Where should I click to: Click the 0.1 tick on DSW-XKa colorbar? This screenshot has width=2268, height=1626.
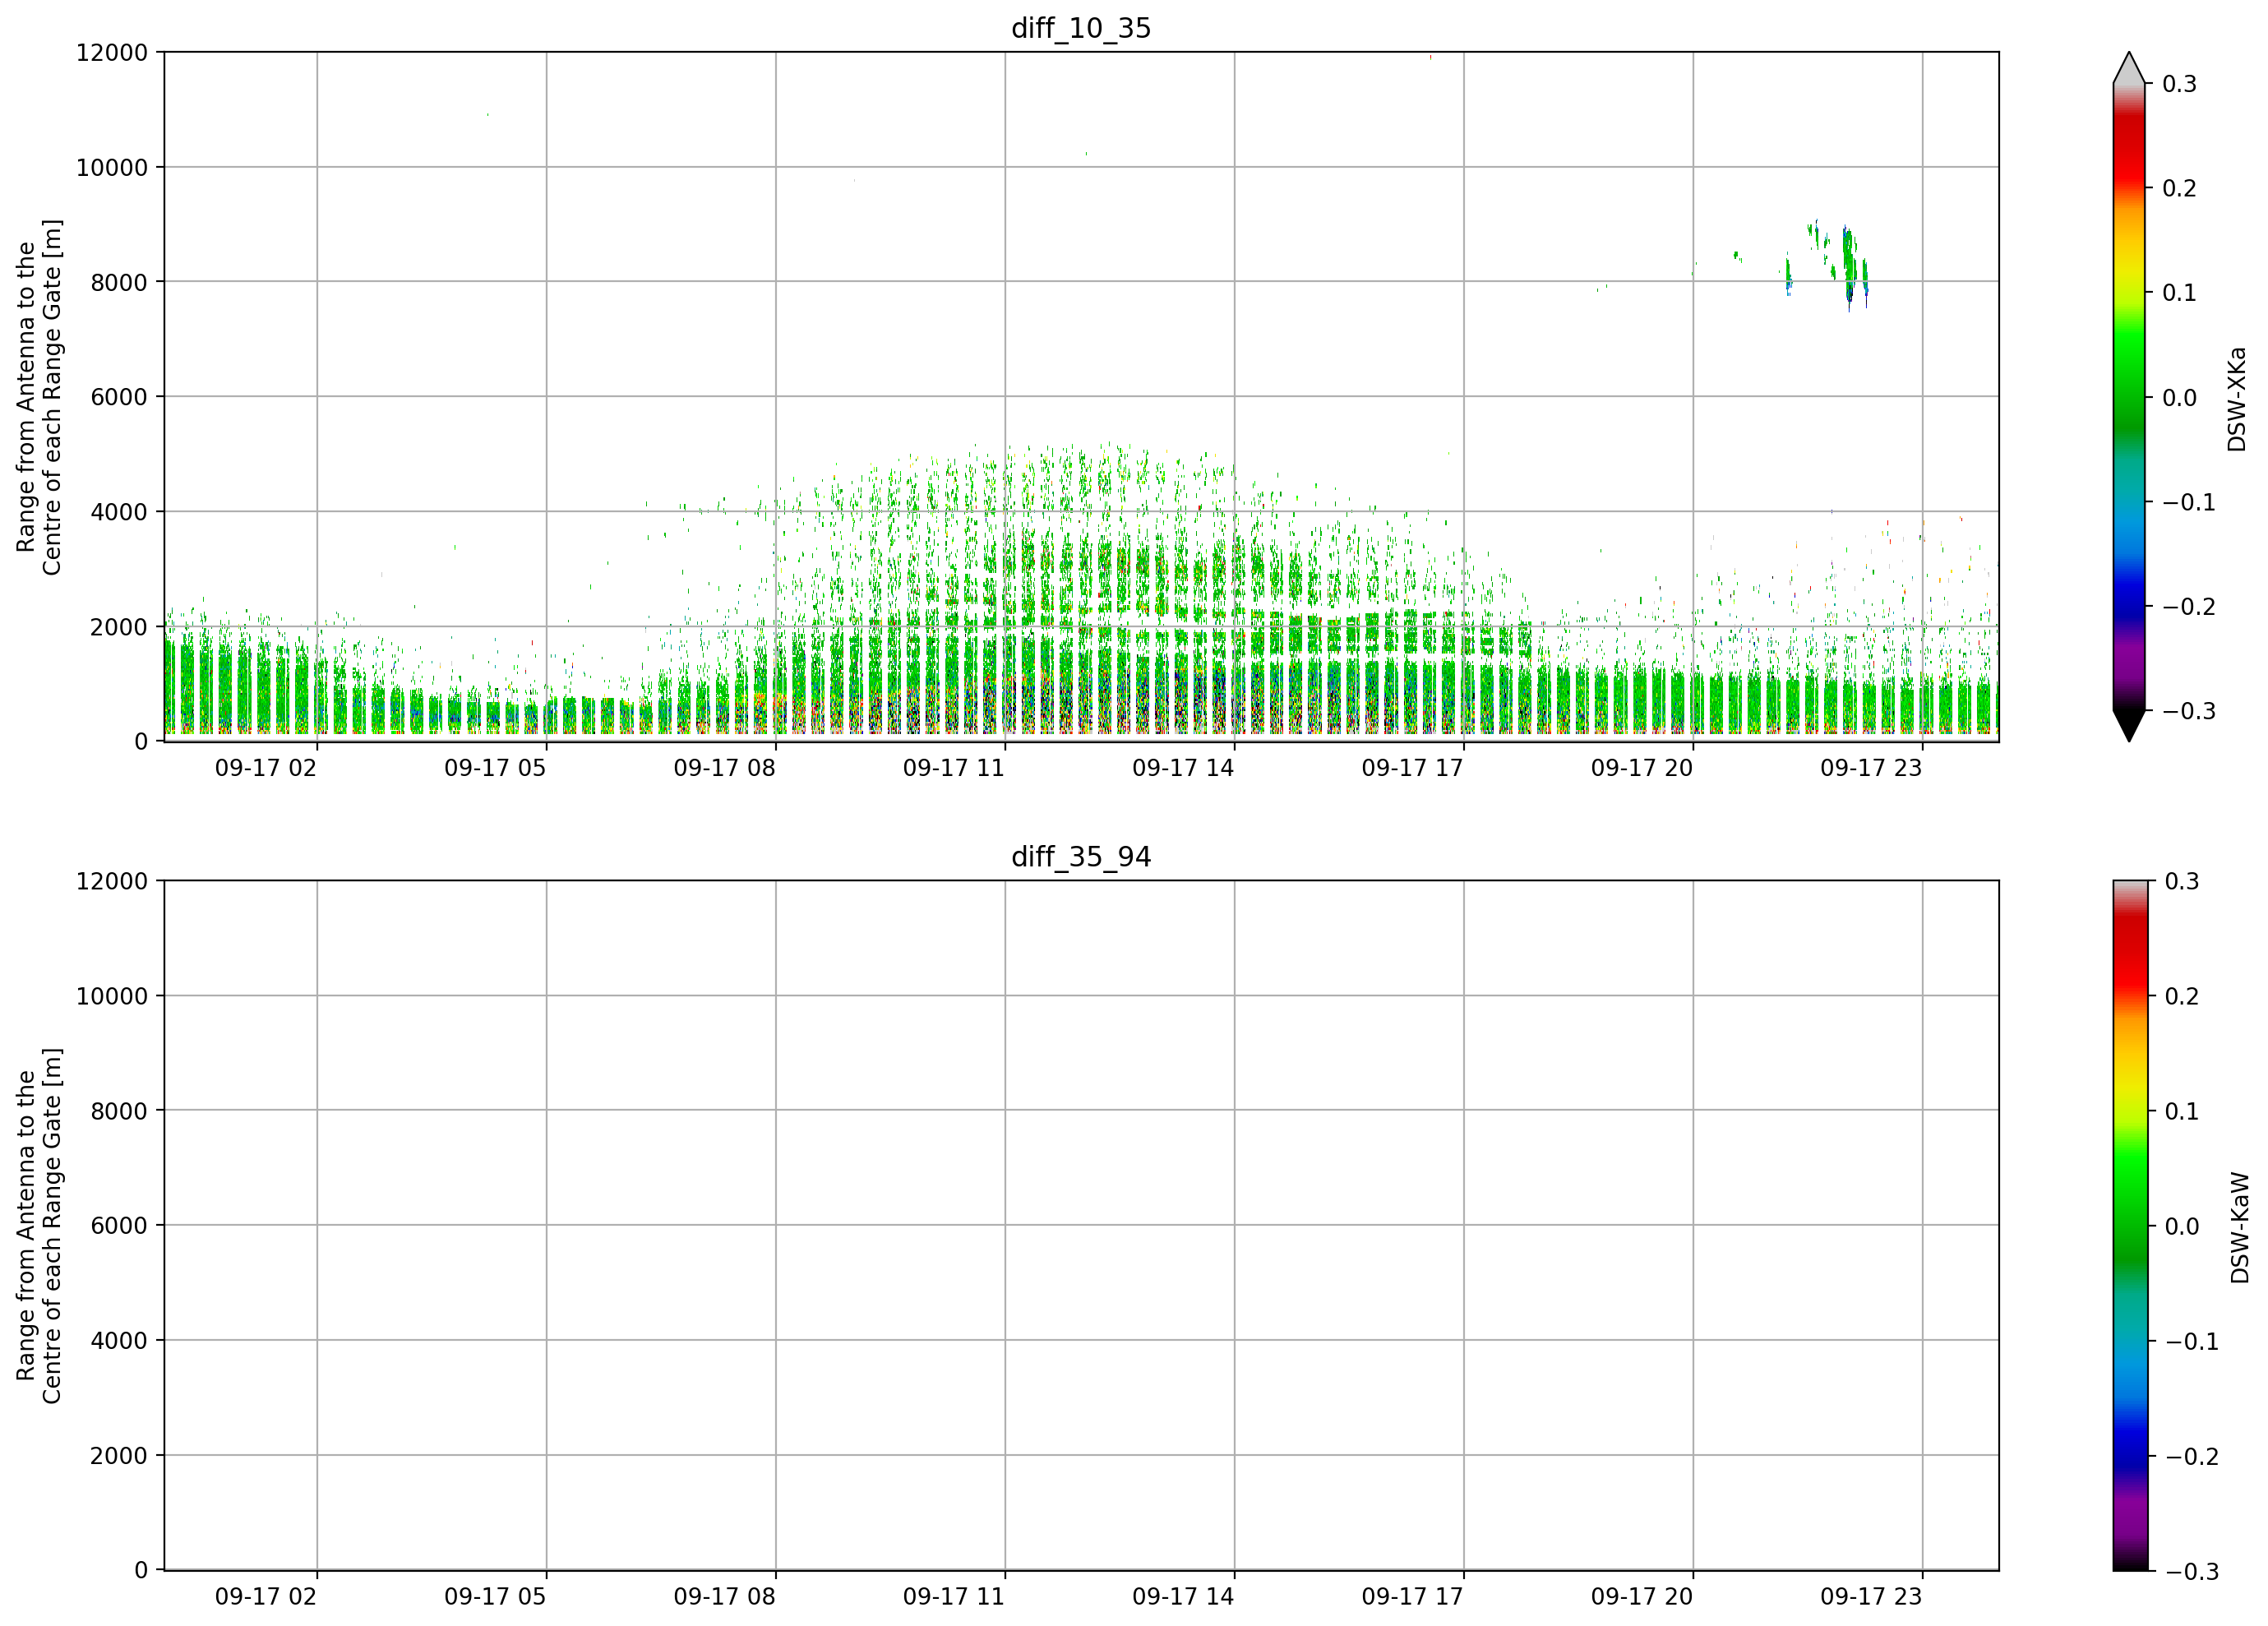point(2180,293)
